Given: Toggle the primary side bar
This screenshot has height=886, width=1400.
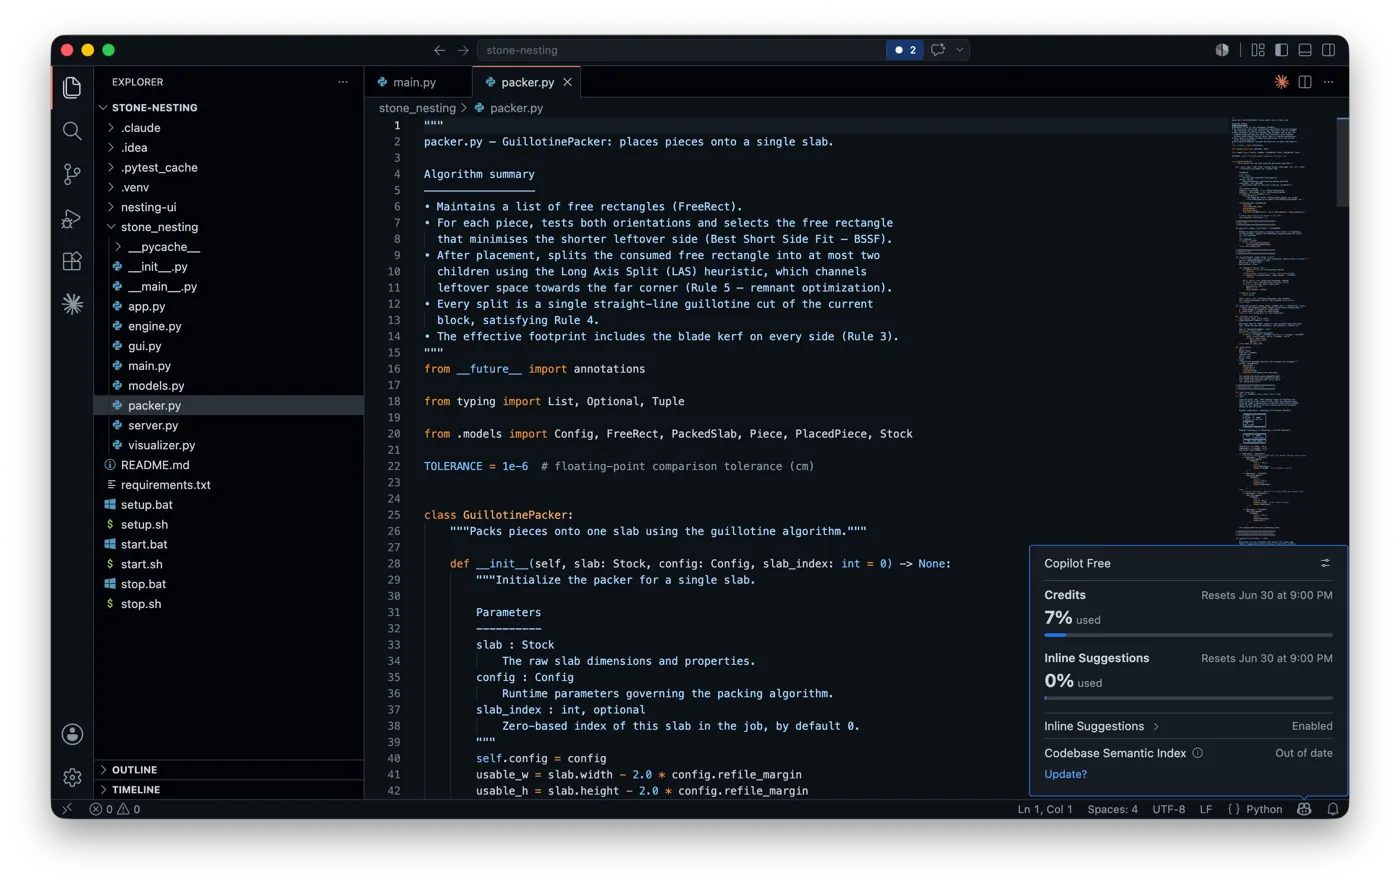Looking at the screenshot, I should 1281,50.
